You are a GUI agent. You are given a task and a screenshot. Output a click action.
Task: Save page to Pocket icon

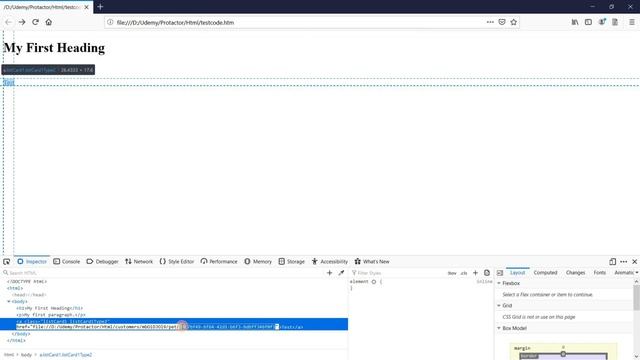pyautogui.click(x=502, y=22)
